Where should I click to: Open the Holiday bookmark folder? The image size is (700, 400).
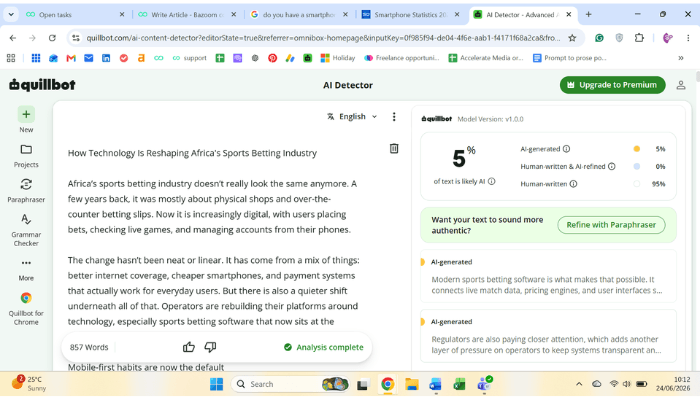coord(338,58)
